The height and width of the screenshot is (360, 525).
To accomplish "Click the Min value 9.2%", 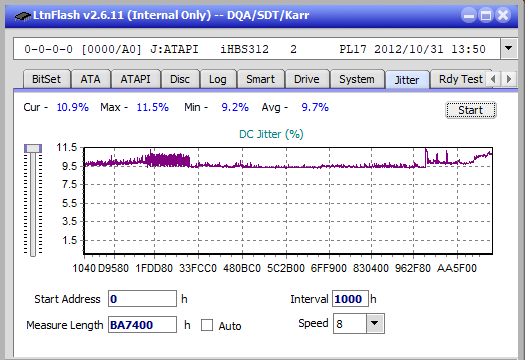I will [235, 107].
